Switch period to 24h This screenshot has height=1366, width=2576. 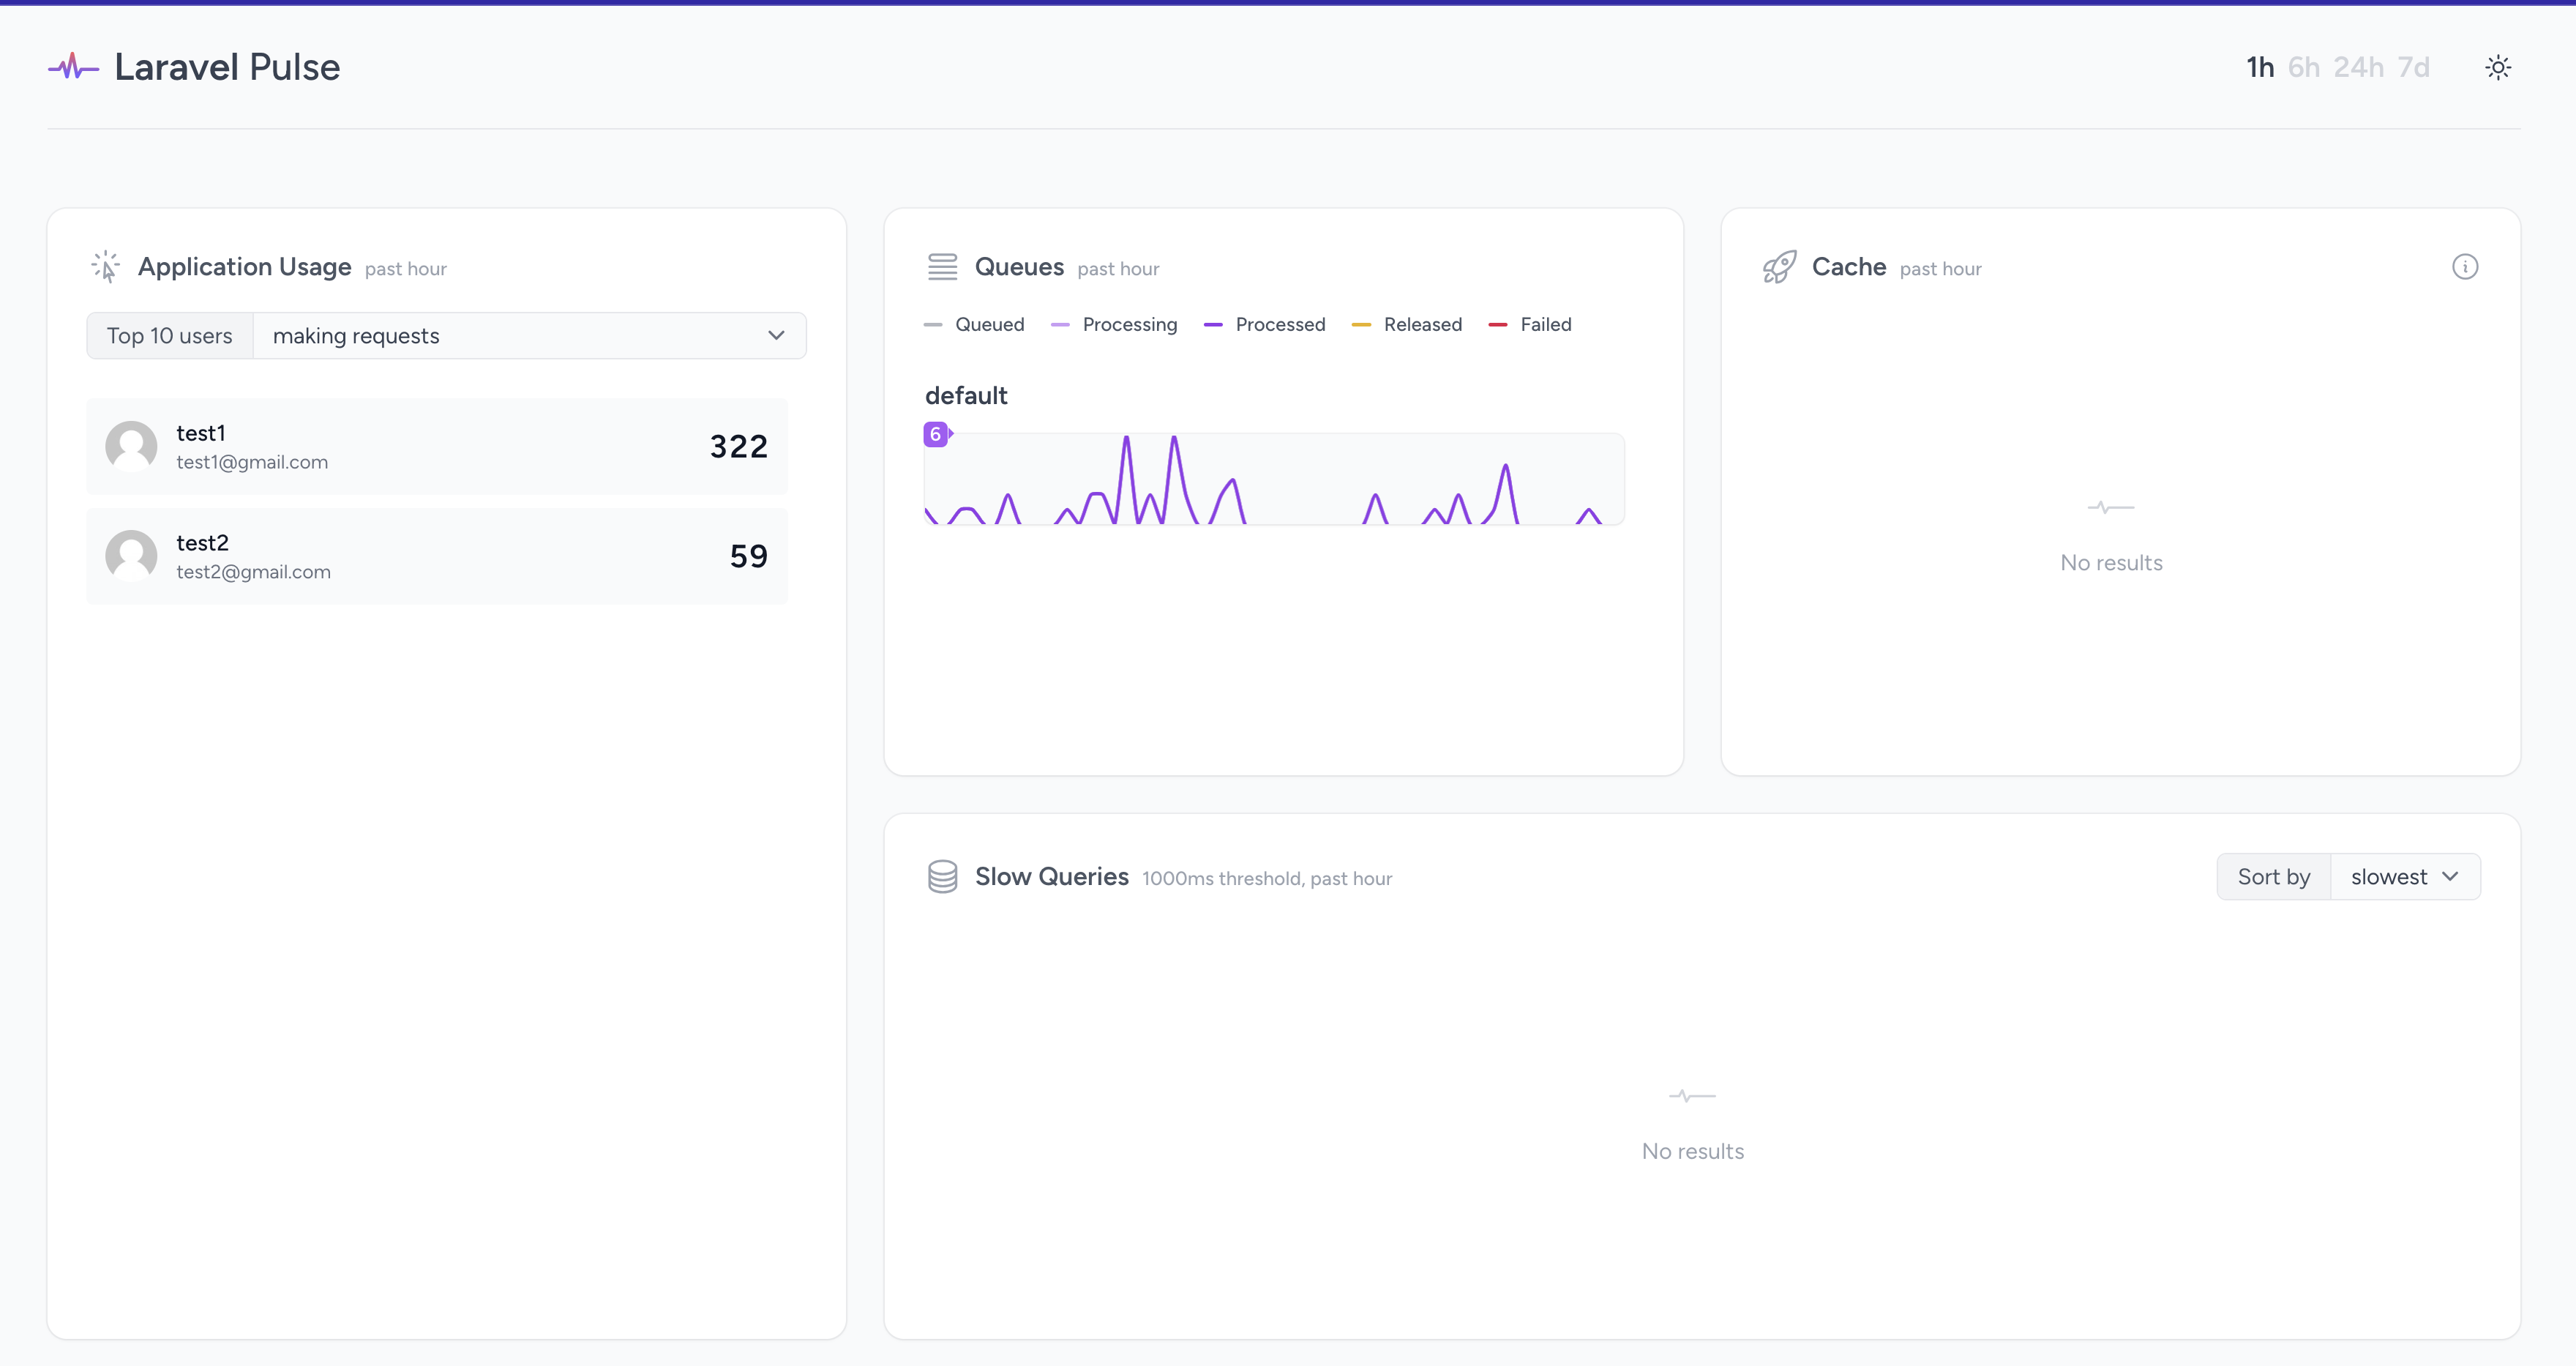pos(2358,68)
